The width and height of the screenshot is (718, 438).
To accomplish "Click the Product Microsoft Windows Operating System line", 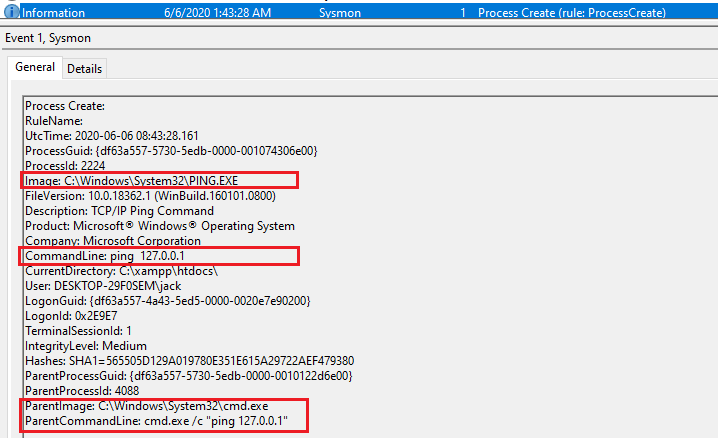I will click(x=160, y=226).
